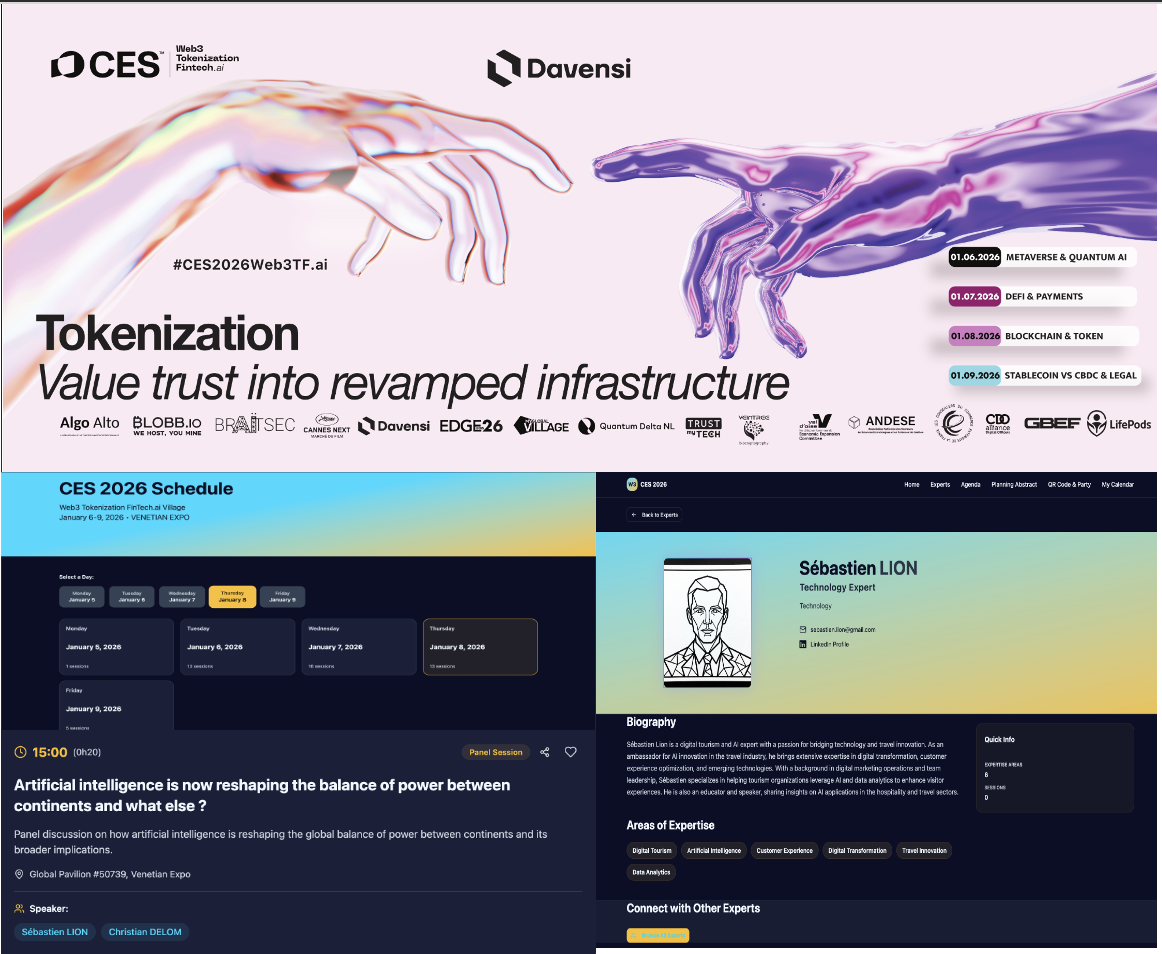
Task: Click the Digital Transformation expertise tag
Action: [x=857, y=850]
